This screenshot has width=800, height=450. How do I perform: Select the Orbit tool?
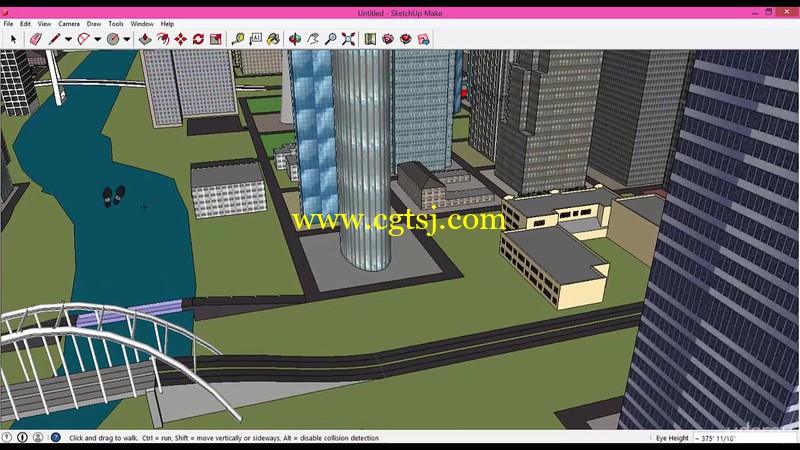point(295,39)
